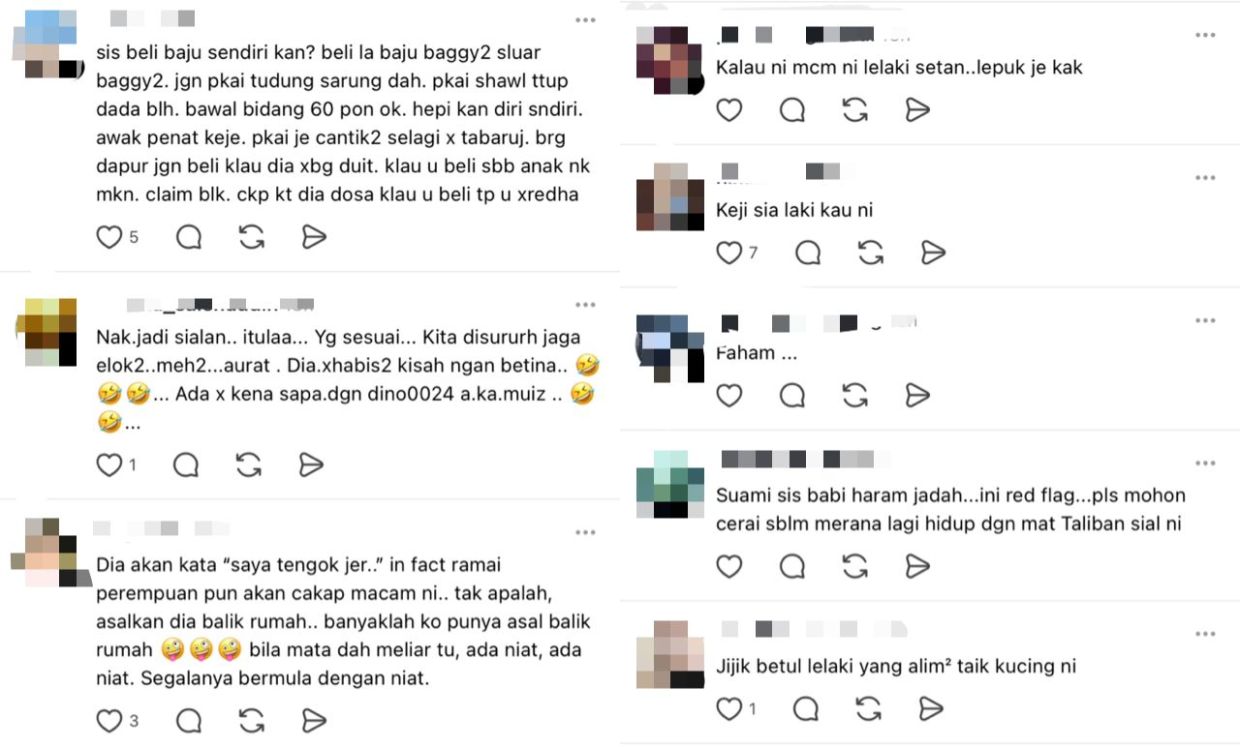Open more options for 'sis beli baju' comment
Image resolution: width=1240 pixels, height=747 pixels.
click(x=585, y=20)
